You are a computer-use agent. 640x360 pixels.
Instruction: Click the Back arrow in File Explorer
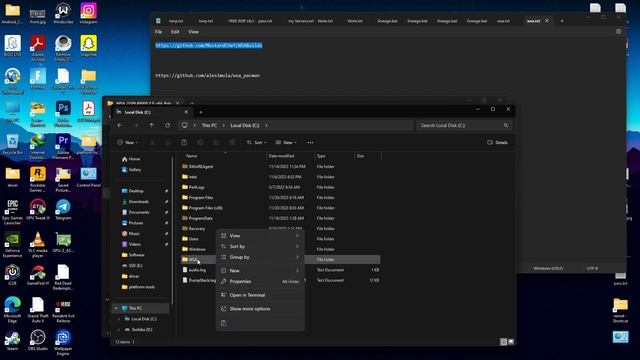[120, 125]
